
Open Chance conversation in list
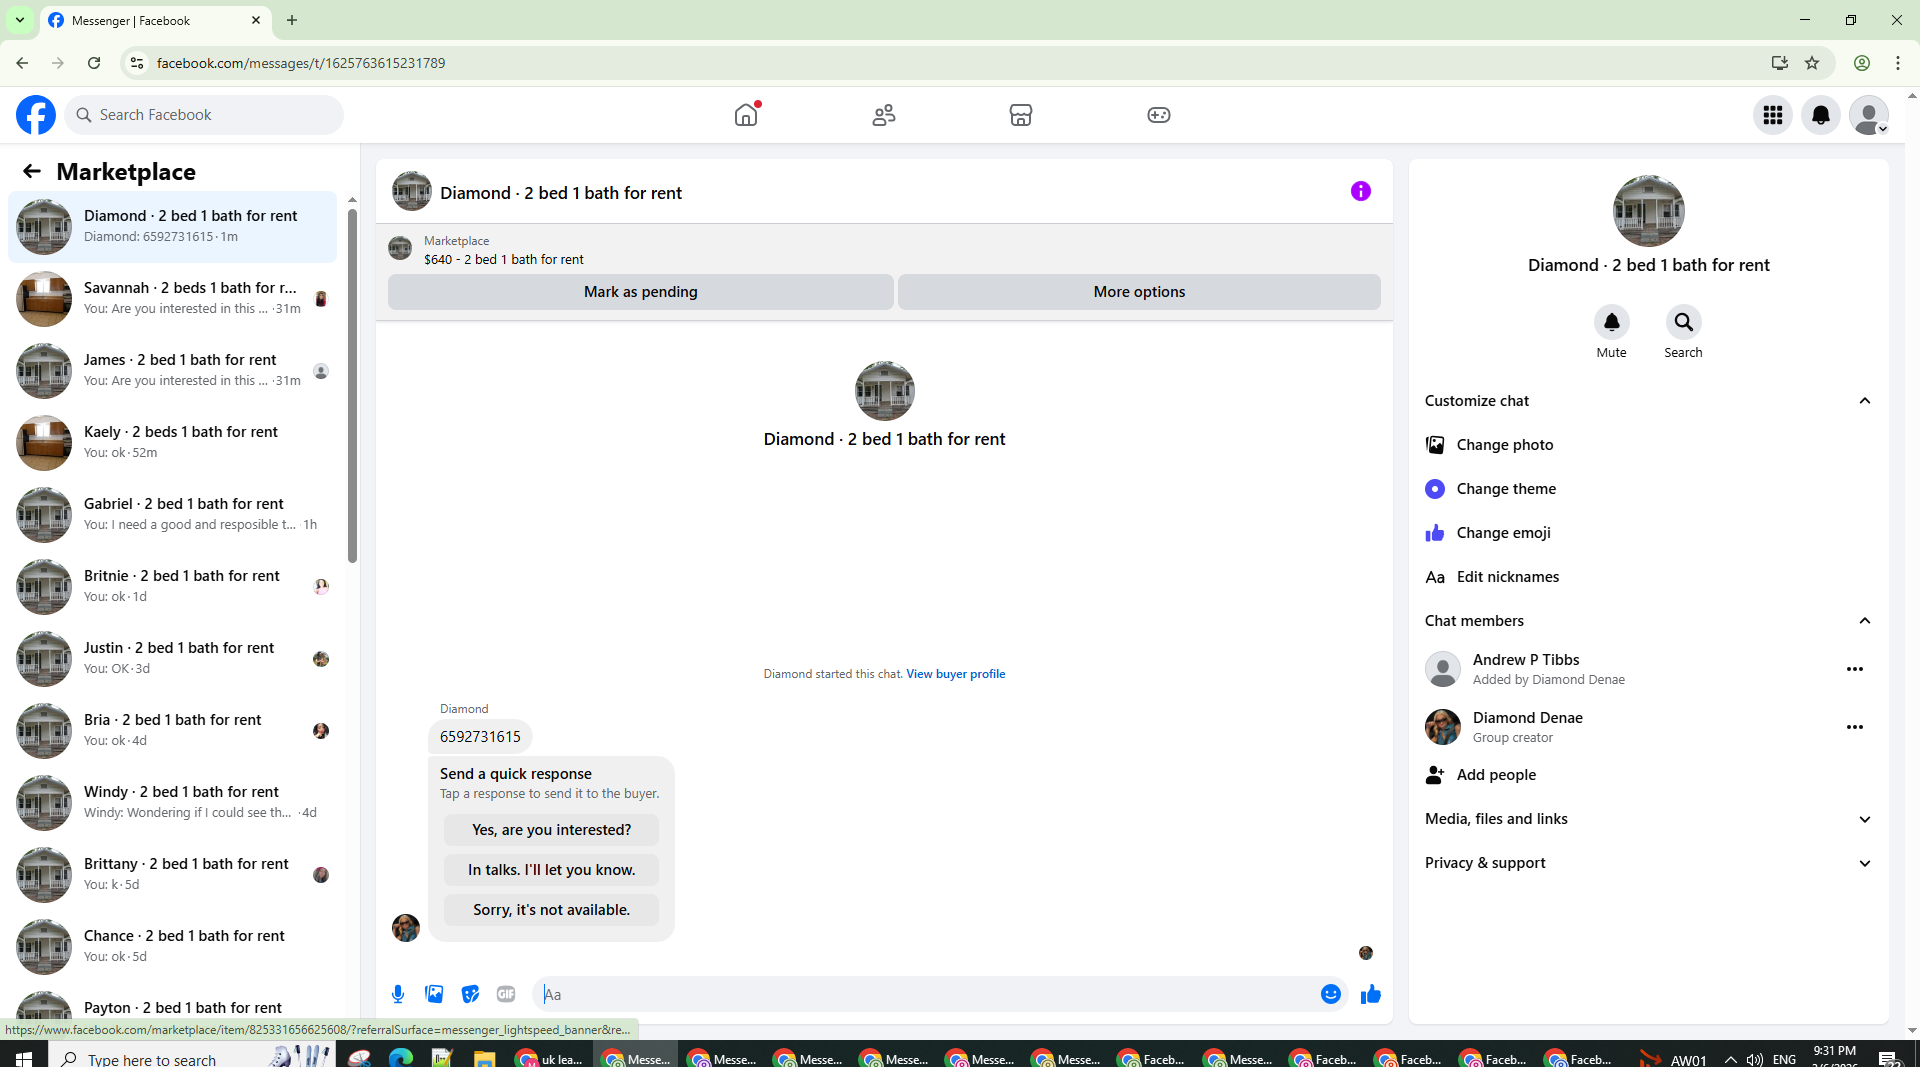click(173, 946)
